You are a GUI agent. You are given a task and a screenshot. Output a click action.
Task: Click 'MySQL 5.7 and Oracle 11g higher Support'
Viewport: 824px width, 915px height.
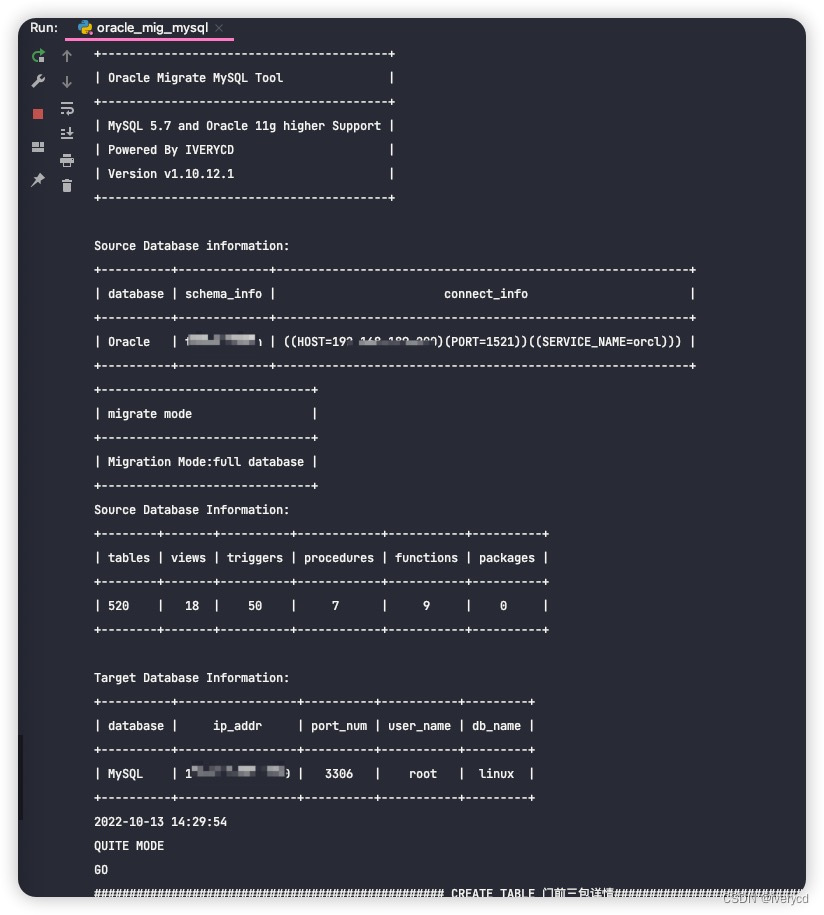click(244, 125)
